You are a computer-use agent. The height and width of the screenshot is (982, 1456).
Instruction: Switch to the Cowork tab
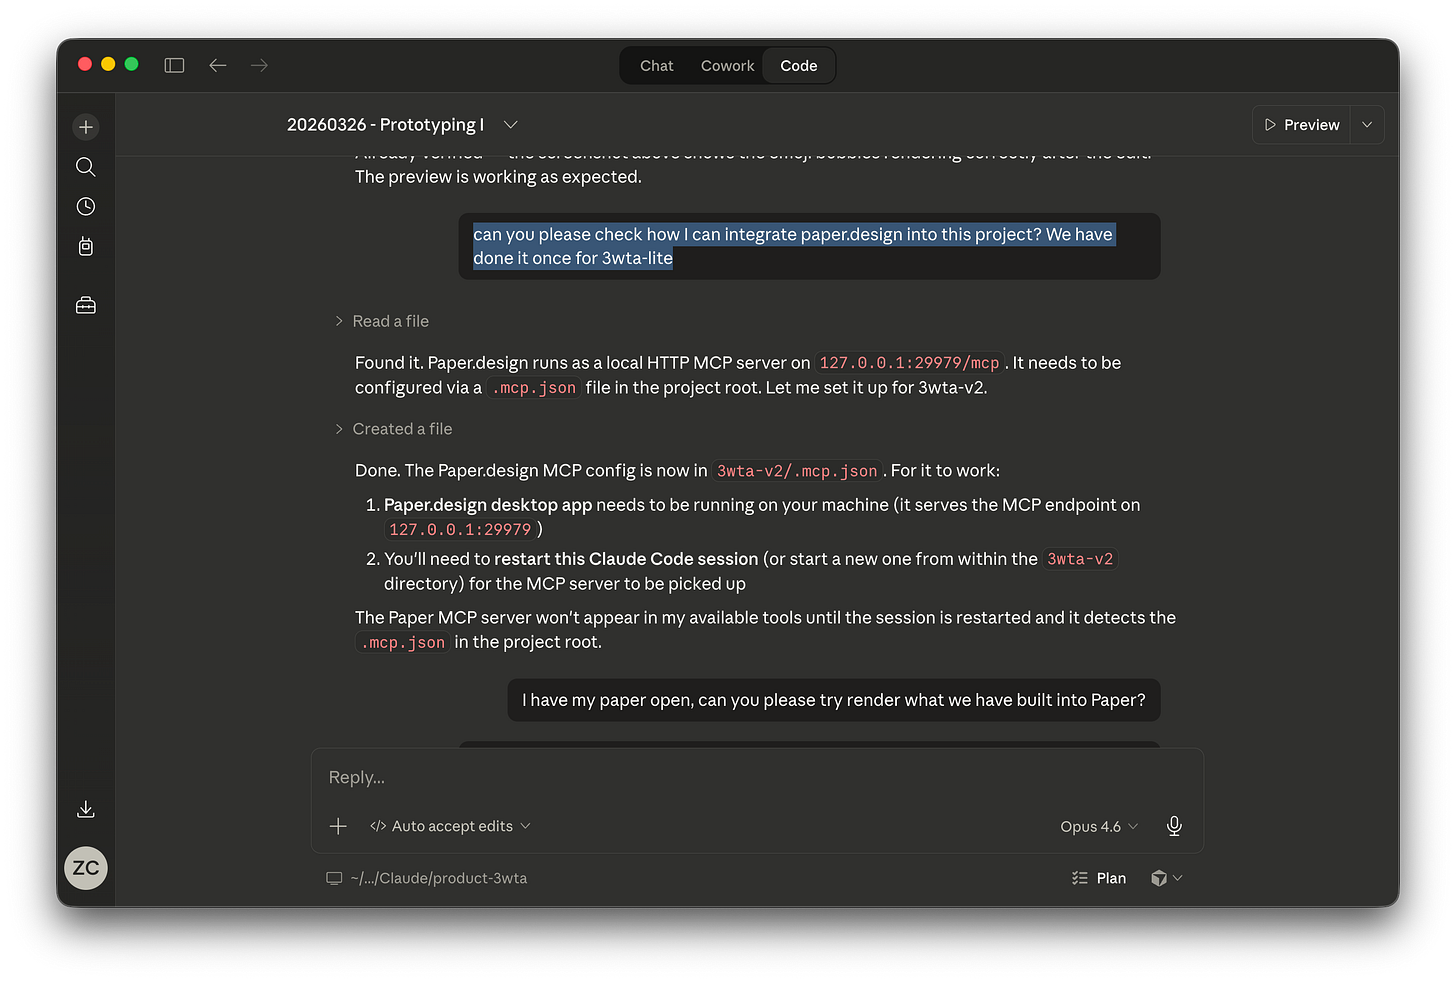pos(727,66)
